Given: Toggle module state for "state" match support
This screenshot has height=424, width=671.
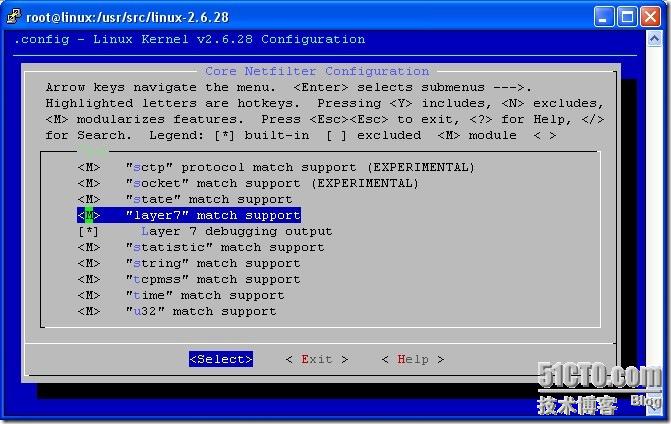Looking at the screenshot, I should (x=89, y=199).
